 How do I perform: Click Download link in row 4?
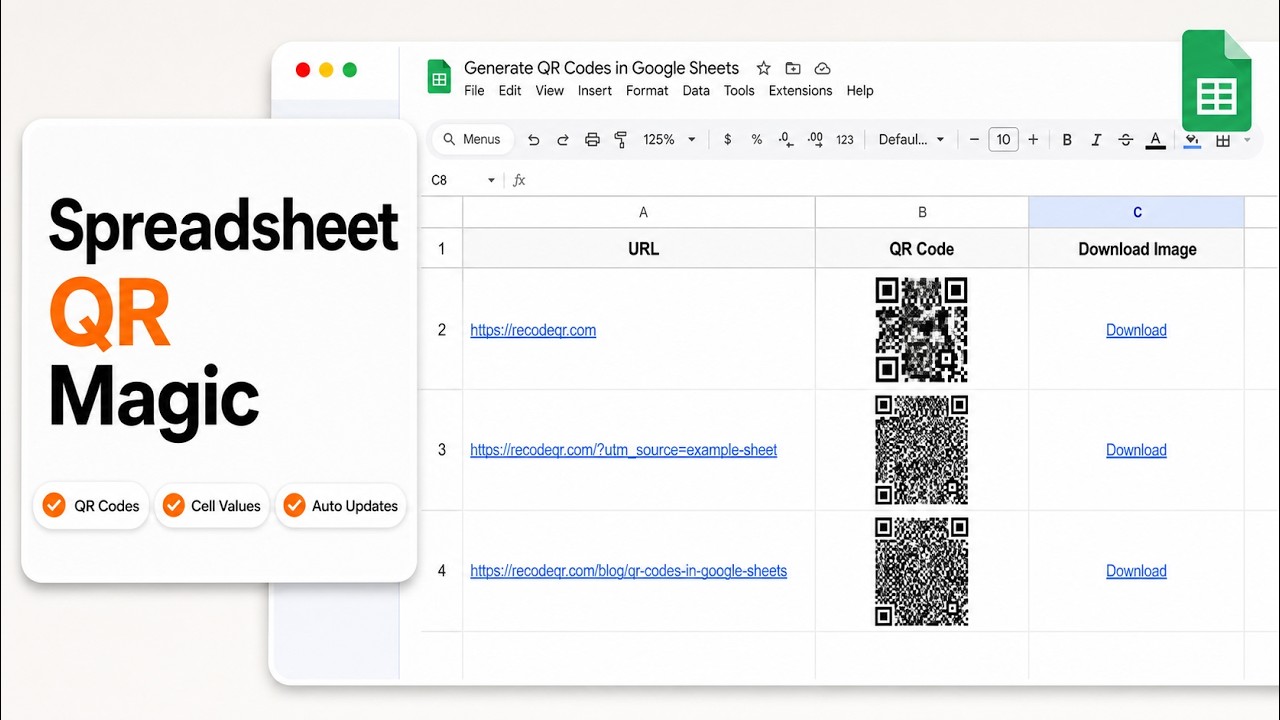(1136, 571)
